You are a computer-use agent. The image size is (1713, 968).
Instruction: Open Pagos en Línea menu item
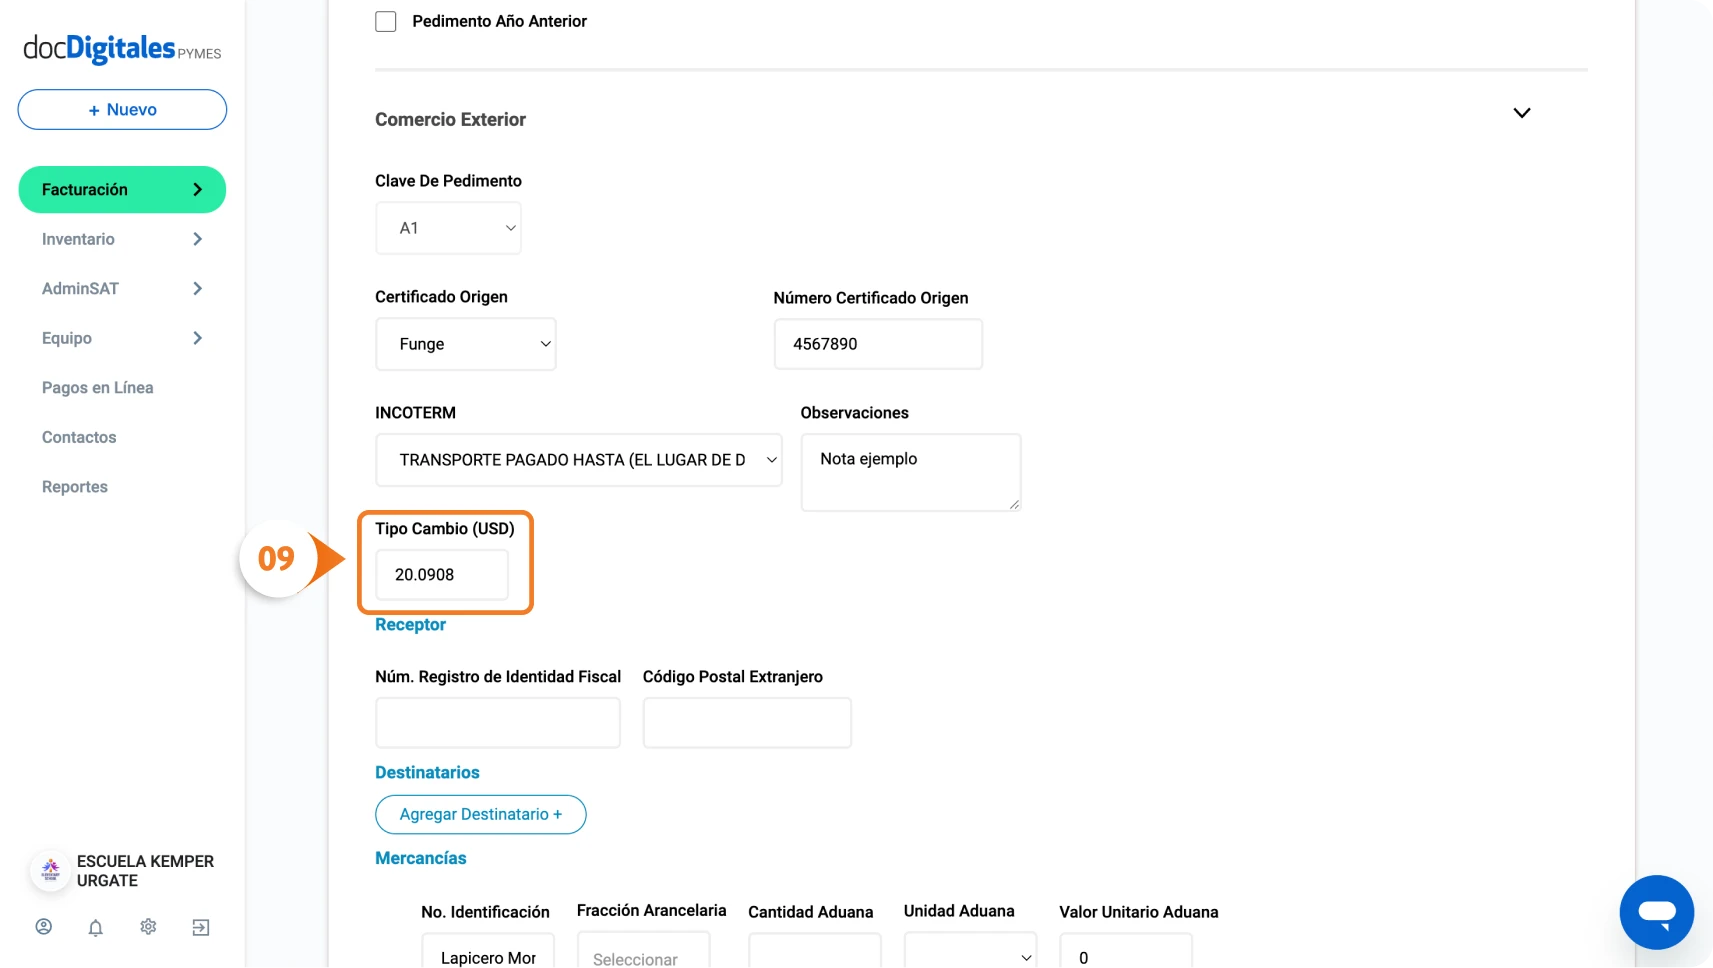click(x=98, y=388)
